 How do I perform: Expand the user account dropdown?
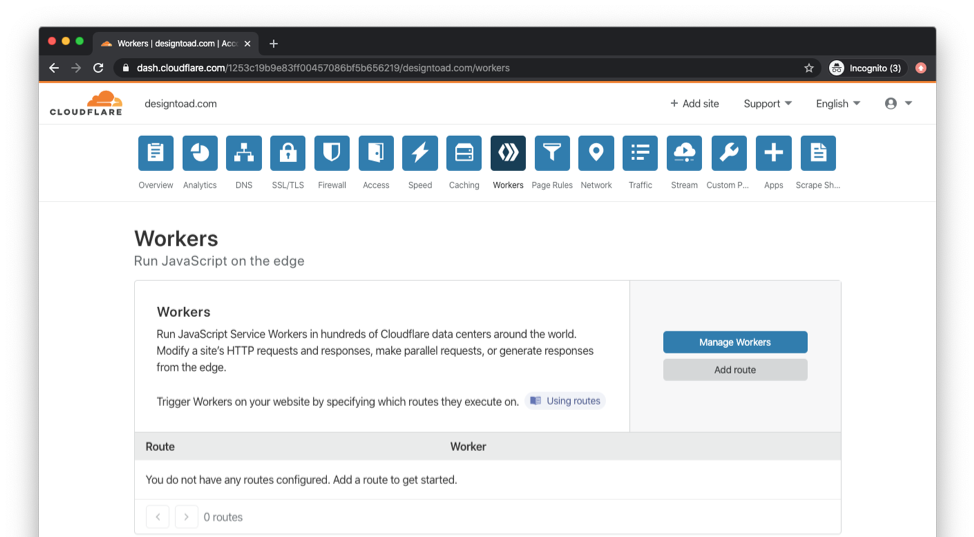[x=898, y=104]
